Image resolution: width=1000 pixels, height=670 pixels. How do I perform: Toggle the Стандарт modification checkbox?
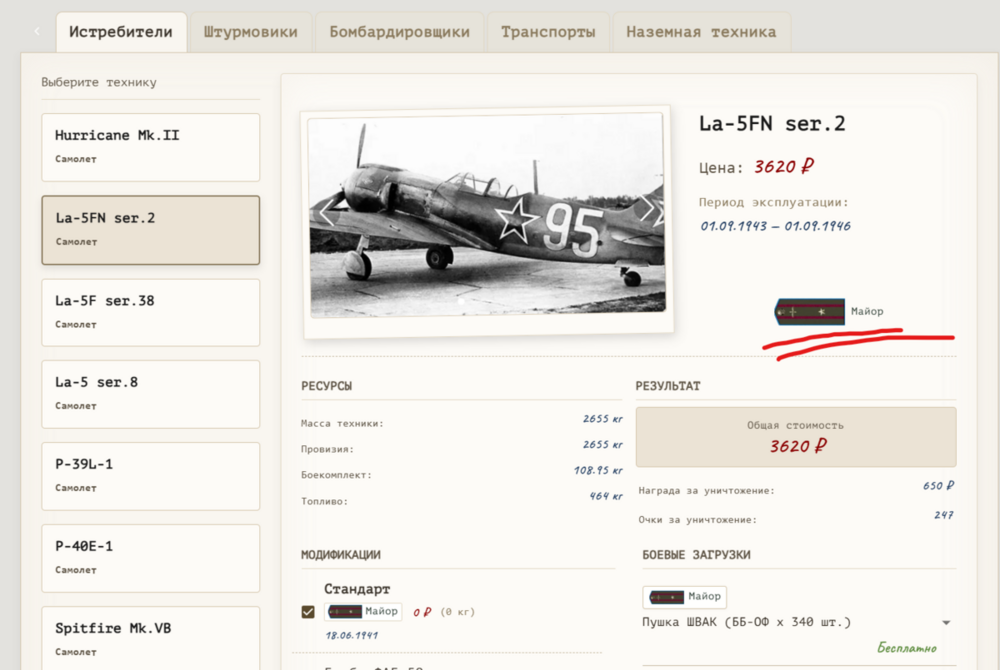308,612
